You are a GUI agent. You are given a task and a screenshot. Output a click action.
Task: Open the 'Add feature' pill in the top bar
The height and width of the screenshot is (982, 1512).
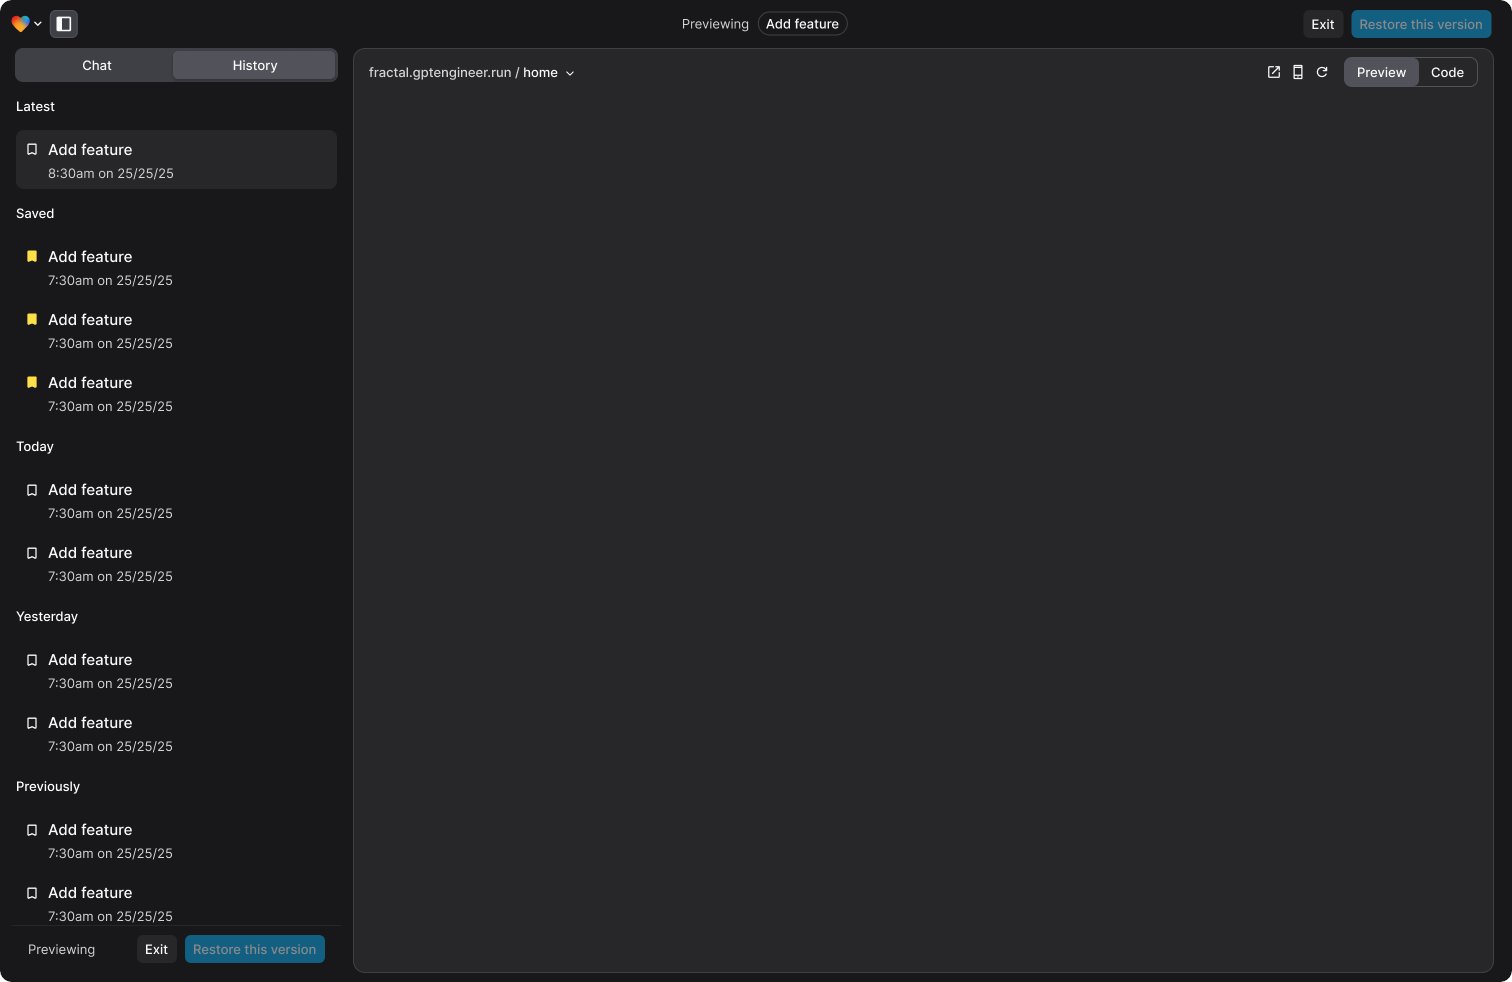[x=802, y=23]
